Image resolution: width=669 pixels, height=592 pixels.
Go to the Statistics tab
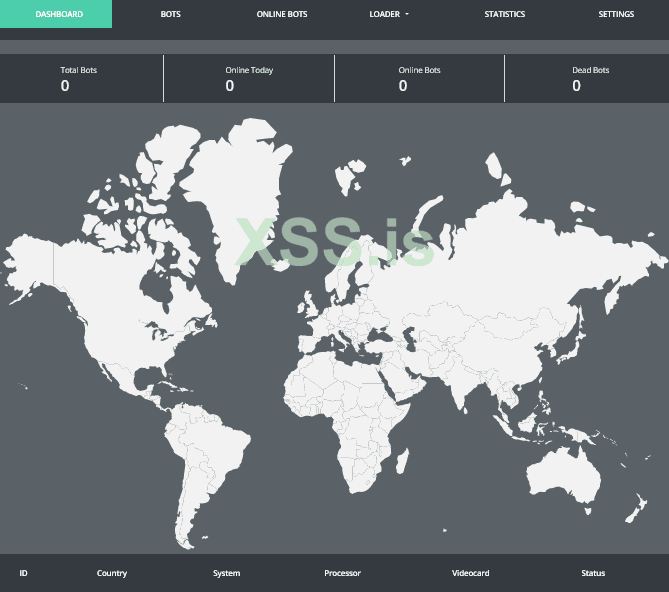[x=504, y=14]
